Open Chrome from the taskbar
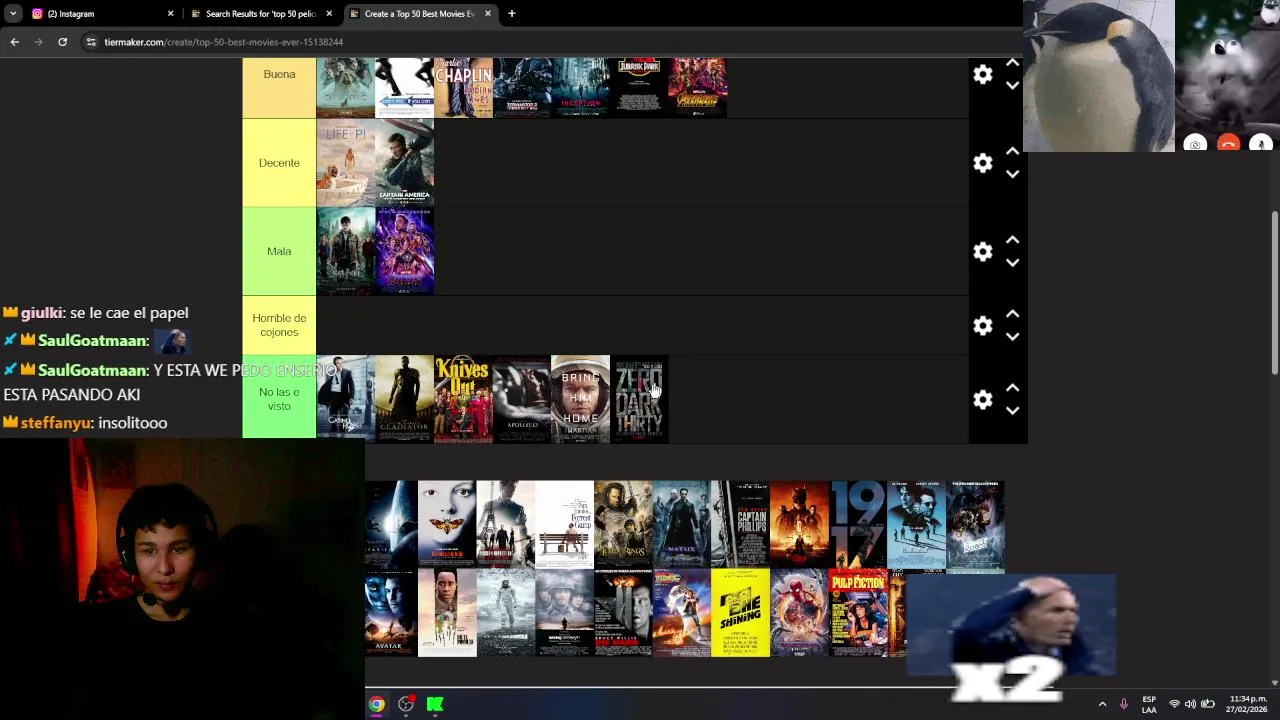 376,704
